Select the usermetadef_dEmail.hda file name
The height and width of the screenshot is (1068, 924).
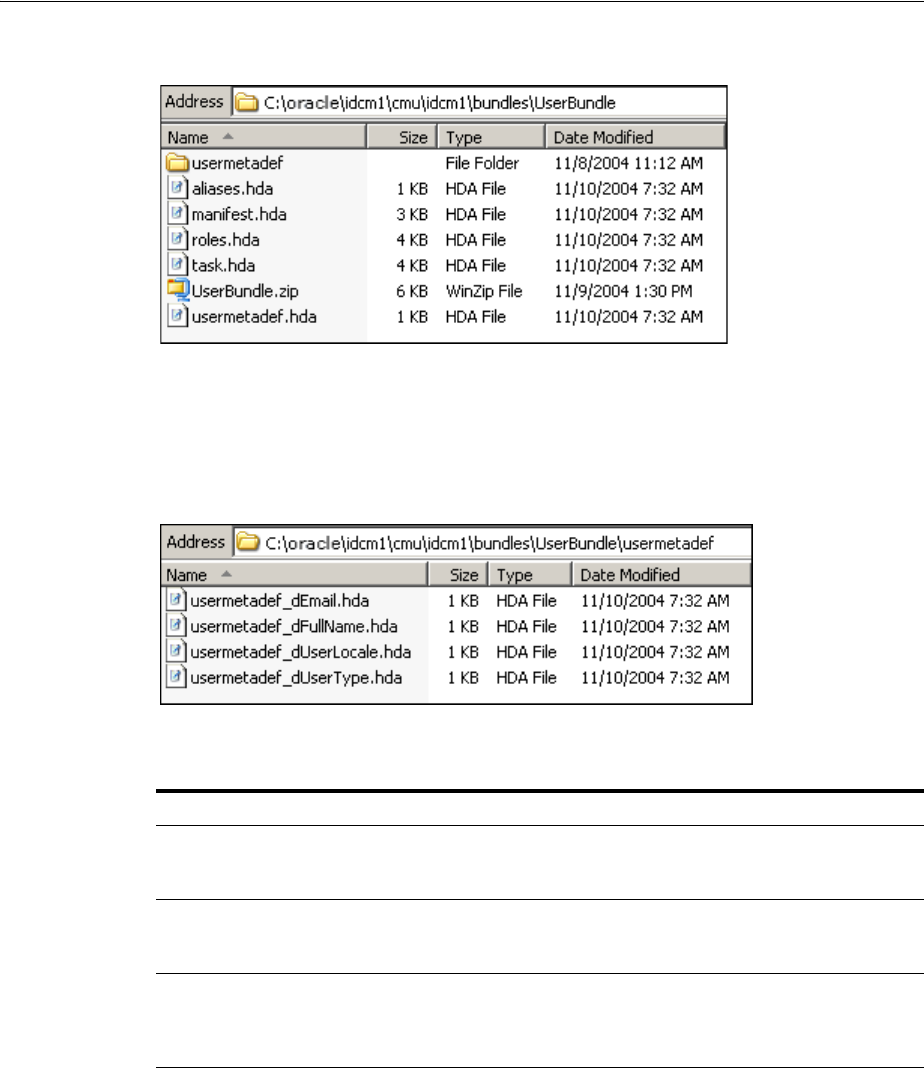(280, 601)
